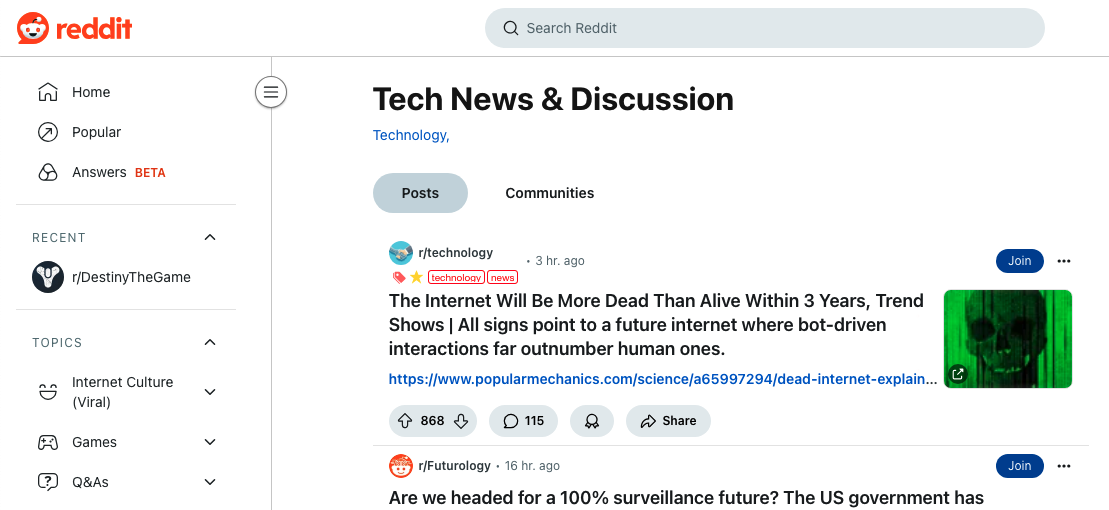Click the Reddit logo icon
Image resolution: width=1109 pixels, height=510 pixels.
[33, 28]
